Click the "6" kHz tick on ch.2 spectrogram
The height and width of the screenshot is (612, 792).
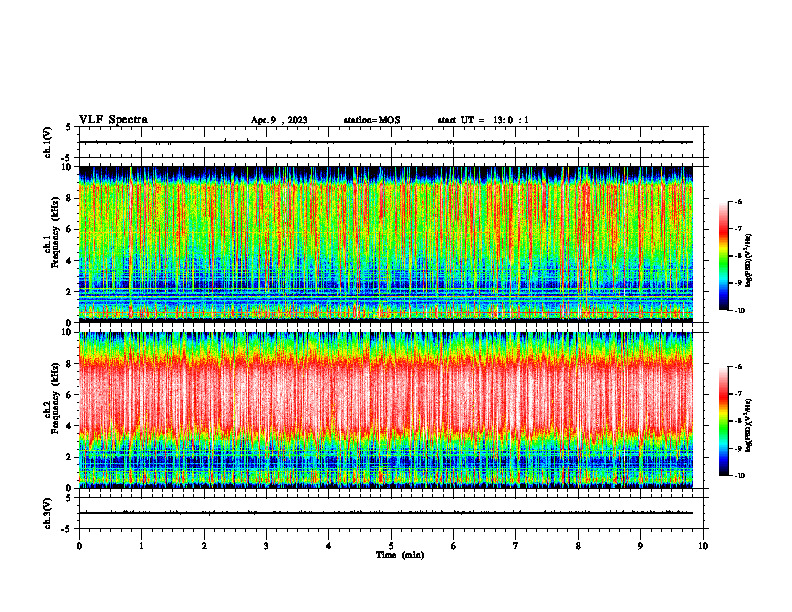click(x=70, y=395)
